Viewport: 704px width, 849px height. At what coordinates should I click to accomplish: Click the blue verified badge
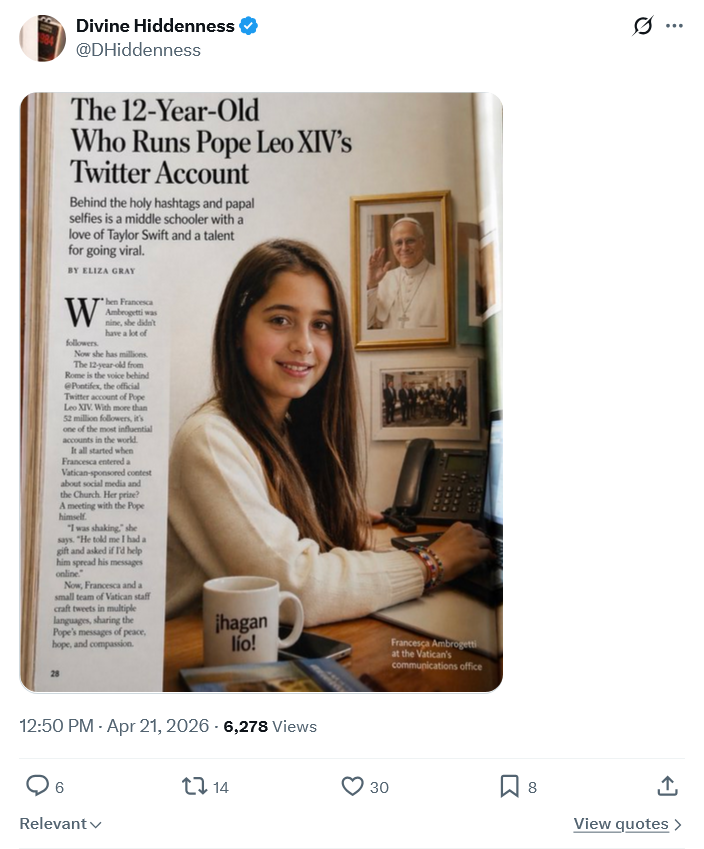click(249, 26)
